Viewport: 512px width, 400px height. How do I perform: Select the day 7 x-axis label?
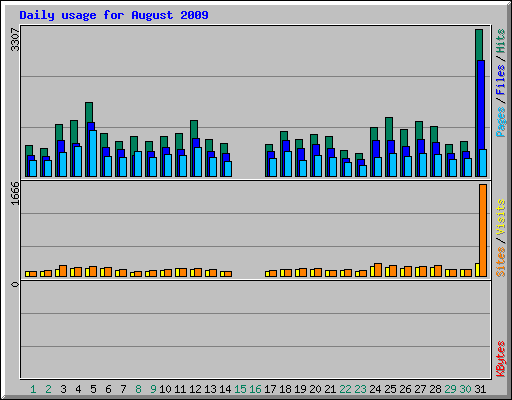pyautogui.click(x=123, y=389)
